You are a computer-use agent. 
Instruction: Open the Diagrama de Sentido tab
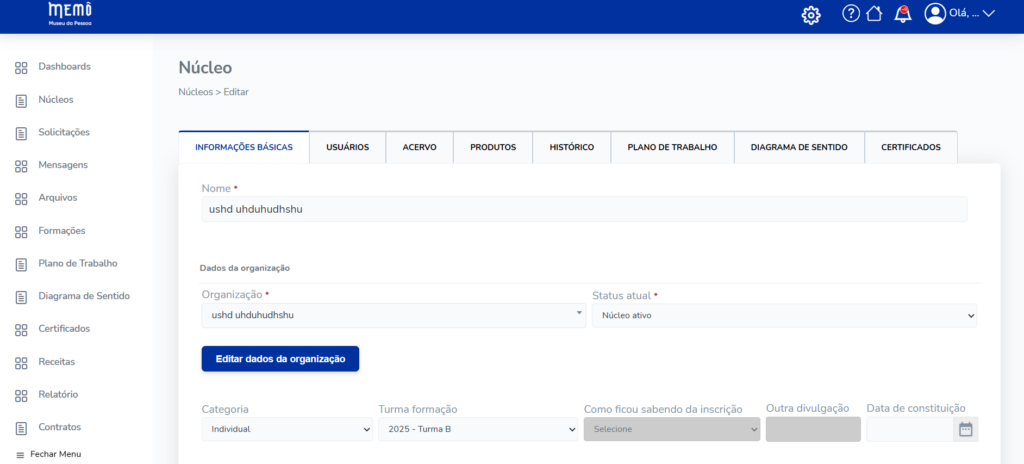tap(798, 147)
